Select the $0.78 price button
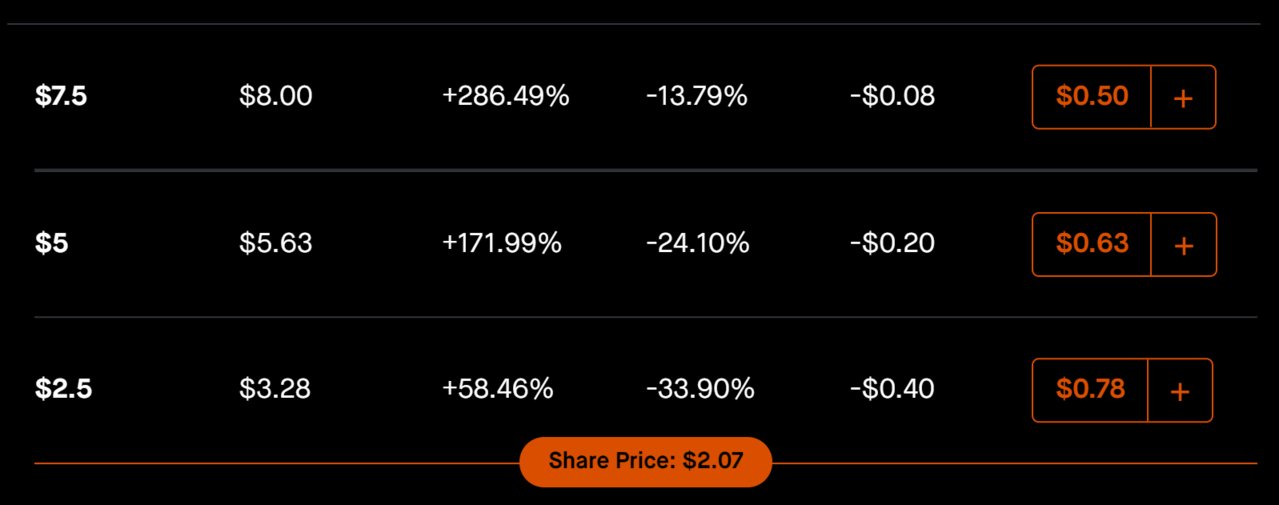Screen dimensions: 1279x505 point(1090,390)
